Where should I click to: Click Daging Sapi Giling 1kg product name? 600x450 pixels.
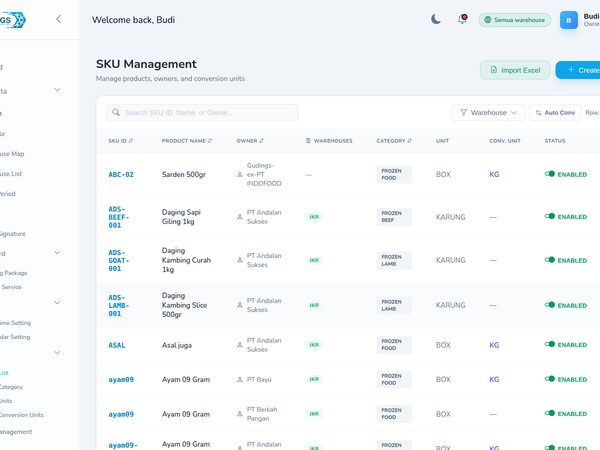(181, 217)
